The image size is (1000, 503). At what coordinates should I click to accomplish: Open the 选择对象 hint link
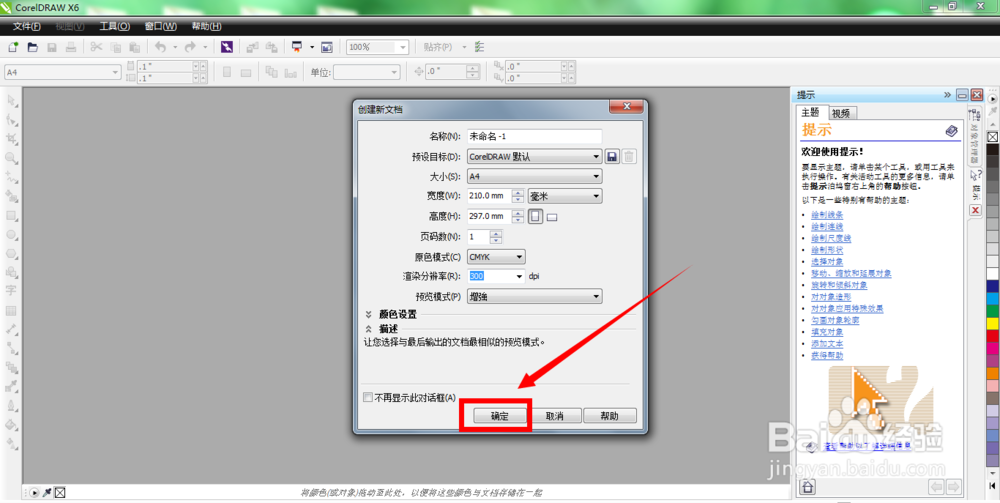(827, 261)
